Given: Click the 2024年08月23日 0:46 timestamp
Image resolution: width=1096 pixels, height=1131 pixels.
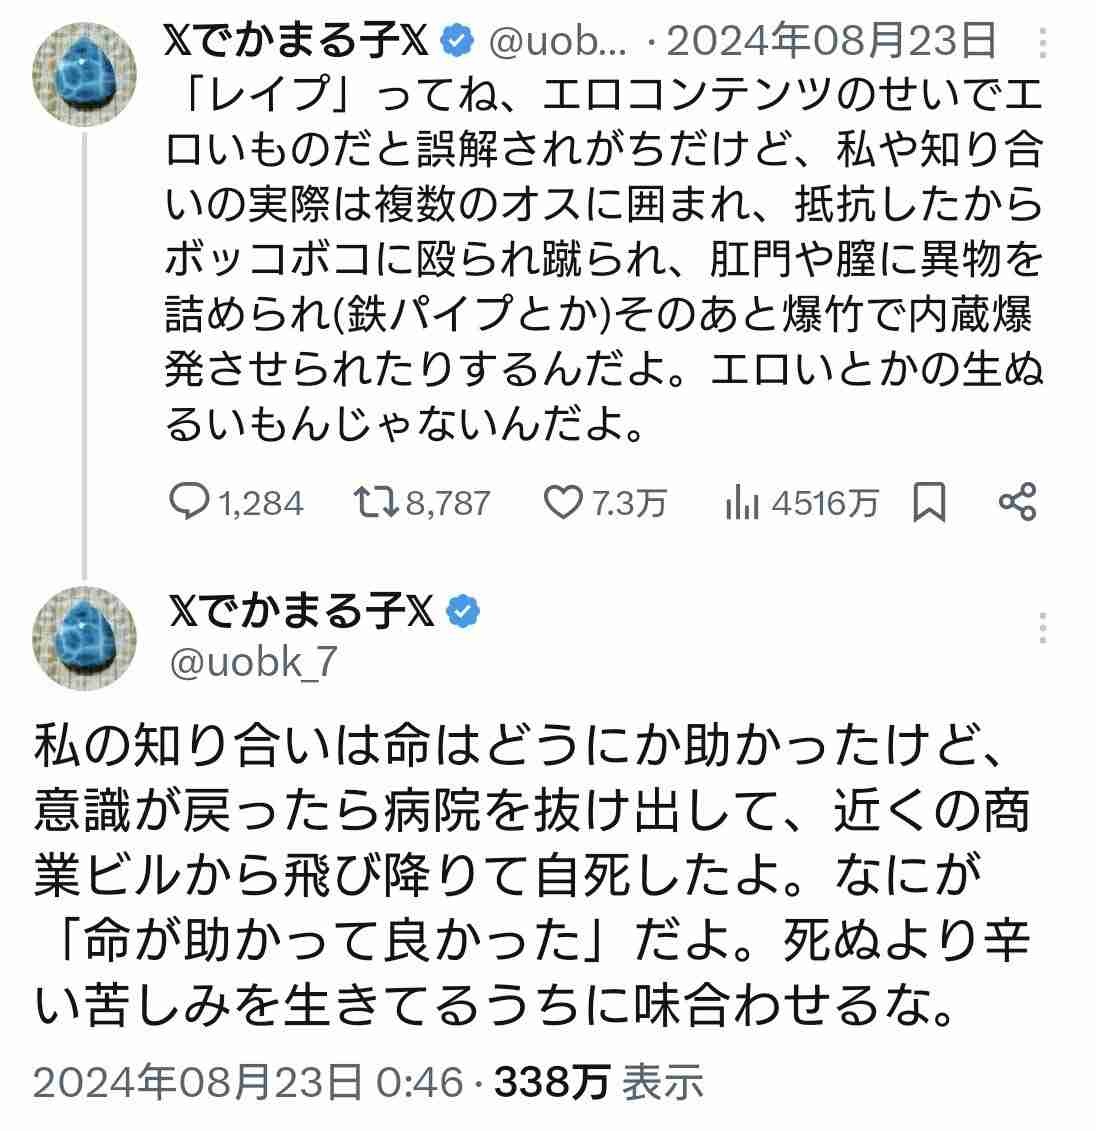Looking at the screenshot, I should (x=248, y=1080).
